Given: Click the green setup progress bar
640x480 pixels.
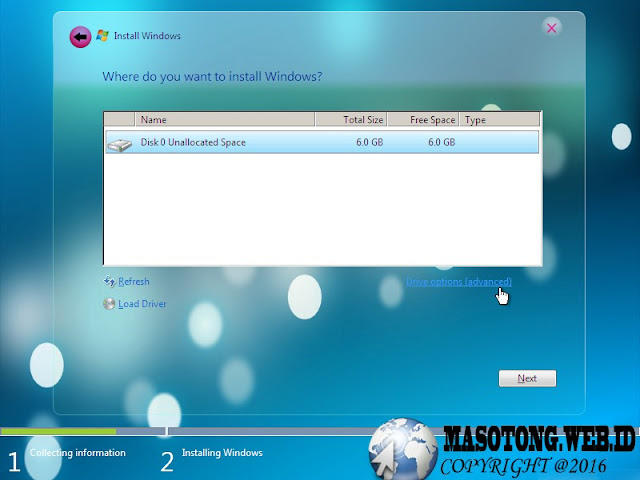Looking at the screenshot, I should pos(58,431).
